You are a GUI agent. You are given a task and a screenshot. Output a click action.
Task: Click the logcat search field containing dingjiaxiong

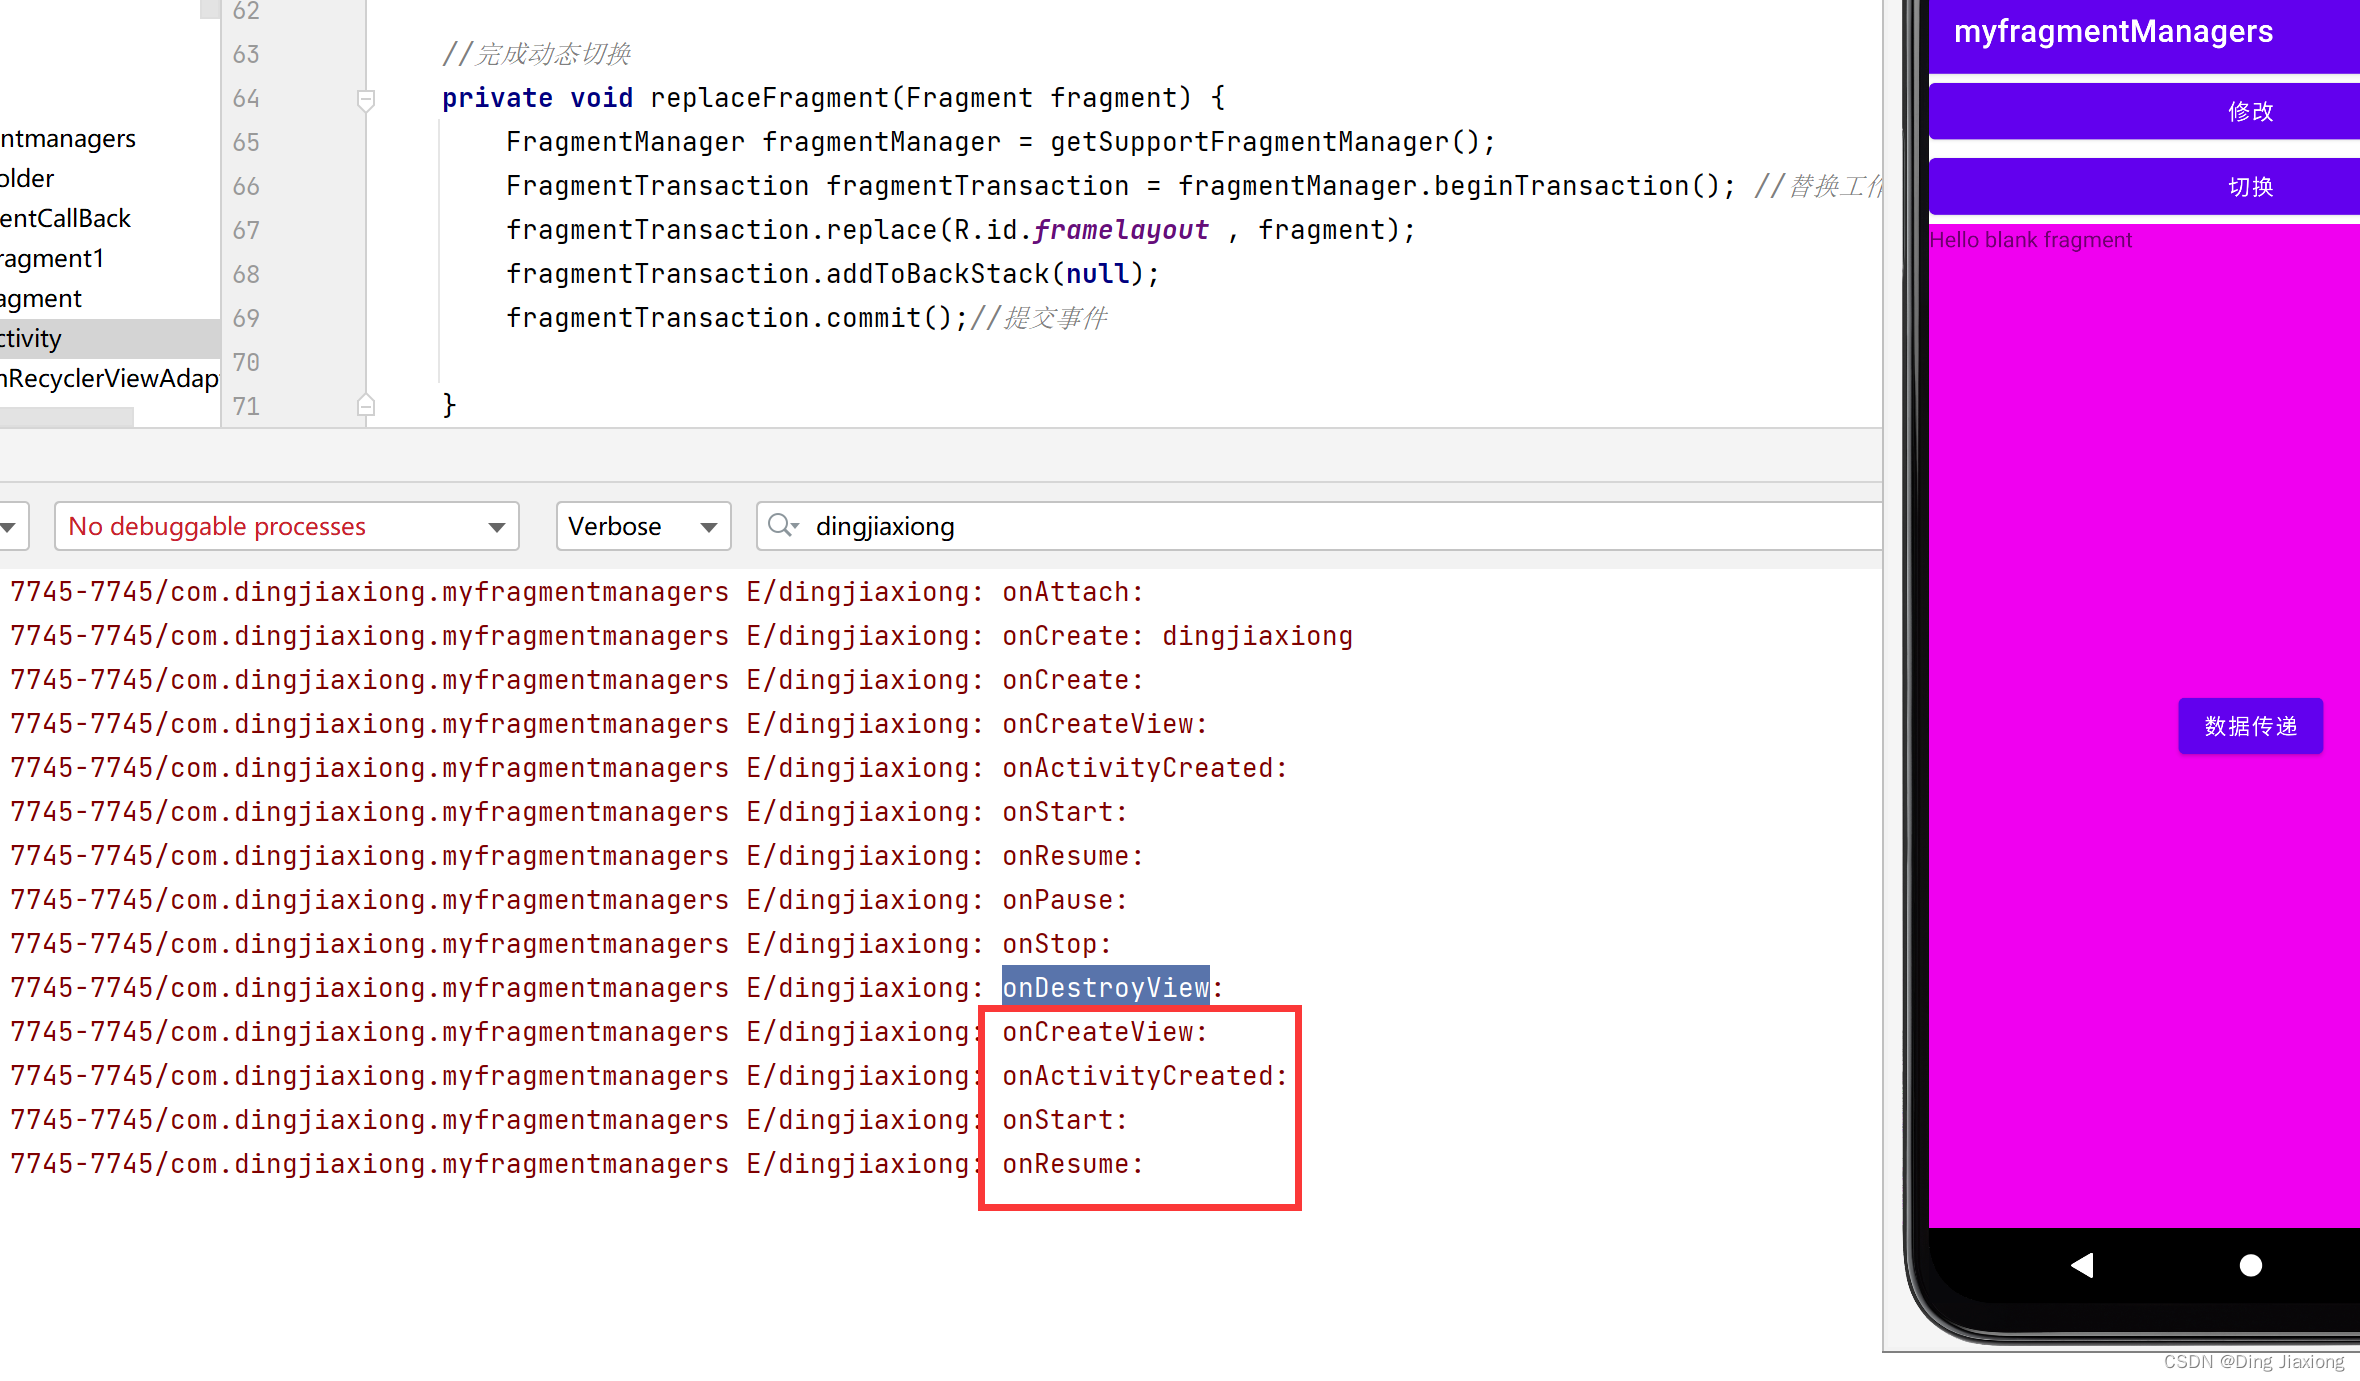pos(1320,526)
